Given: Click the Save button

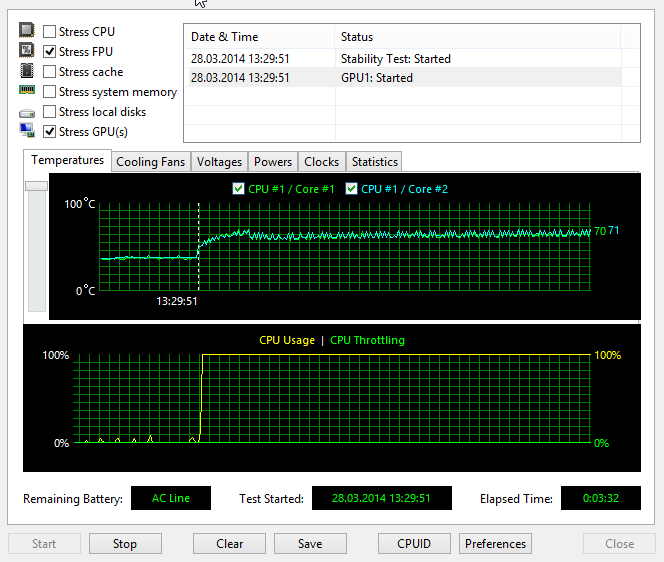Looking at the screenshot, I should (x=310, y=544).
